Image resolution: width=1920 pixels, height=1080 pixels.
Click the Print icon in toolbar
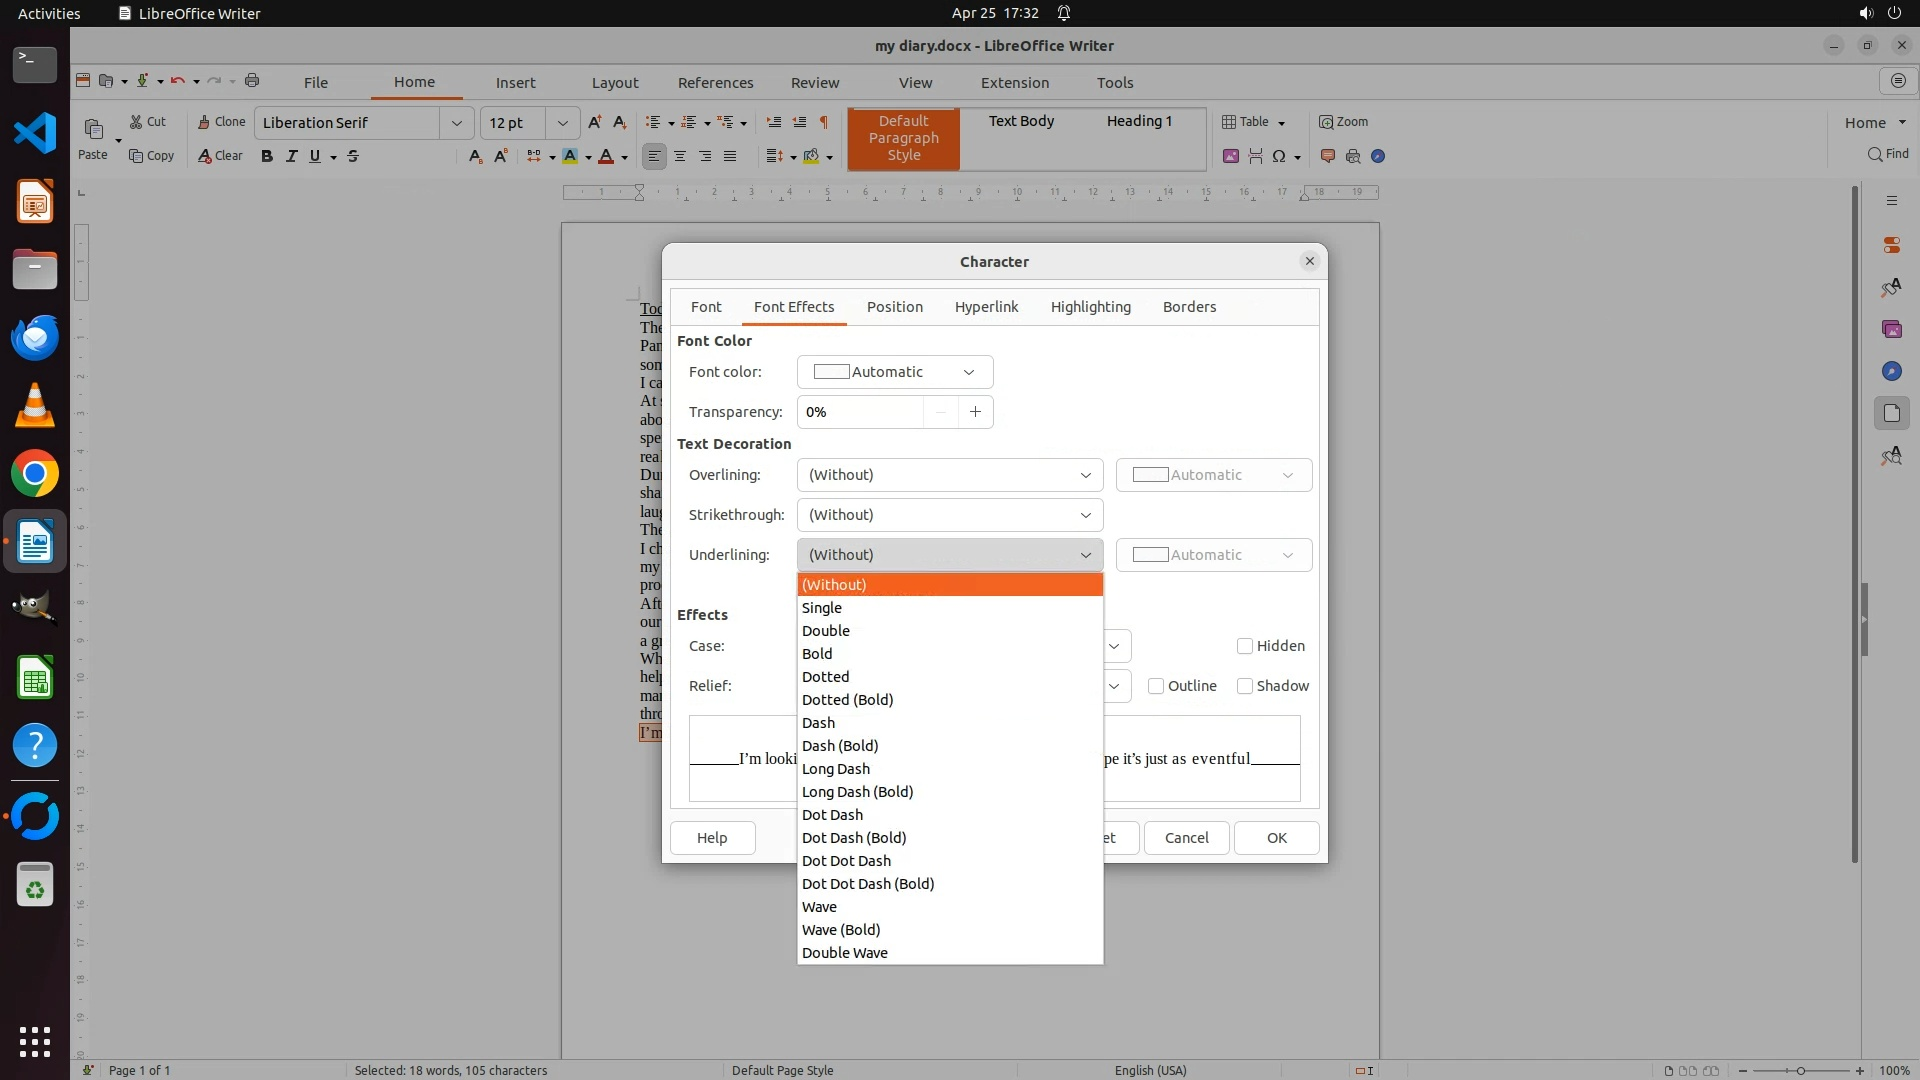[x=252, y=81]
